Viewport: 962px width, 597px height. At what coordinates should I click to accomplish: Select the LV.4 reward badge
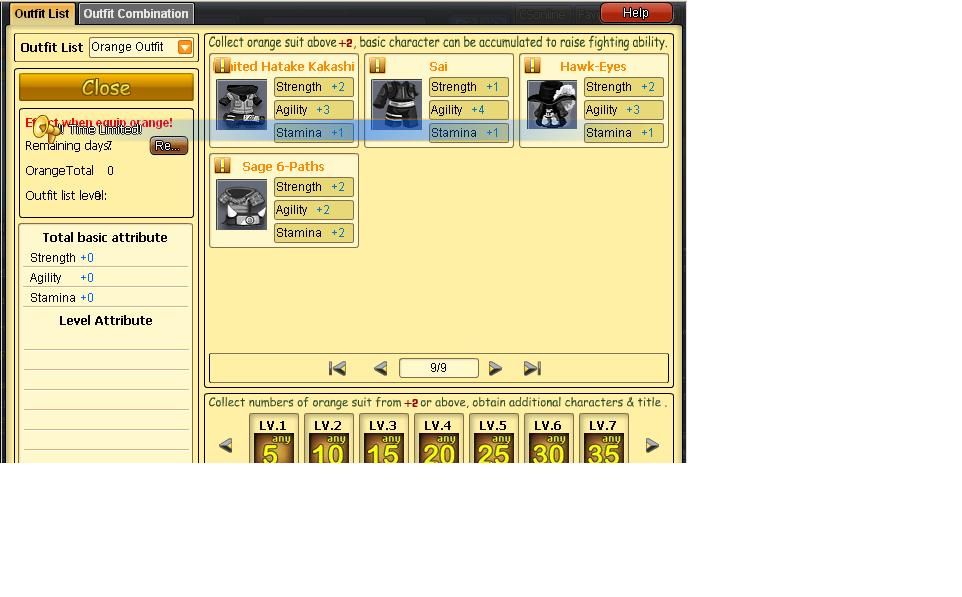(439, 440)
